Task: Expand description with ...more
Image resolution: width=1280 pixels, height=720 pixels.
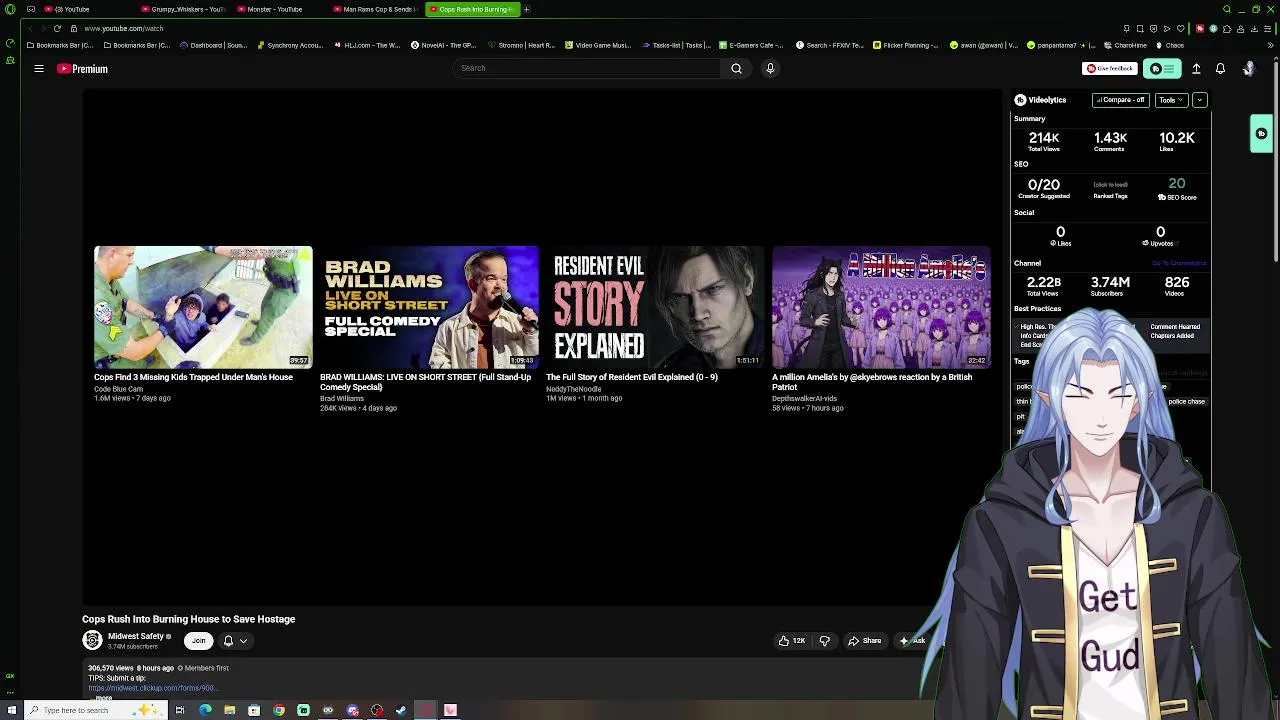Action: click(100, 698)
